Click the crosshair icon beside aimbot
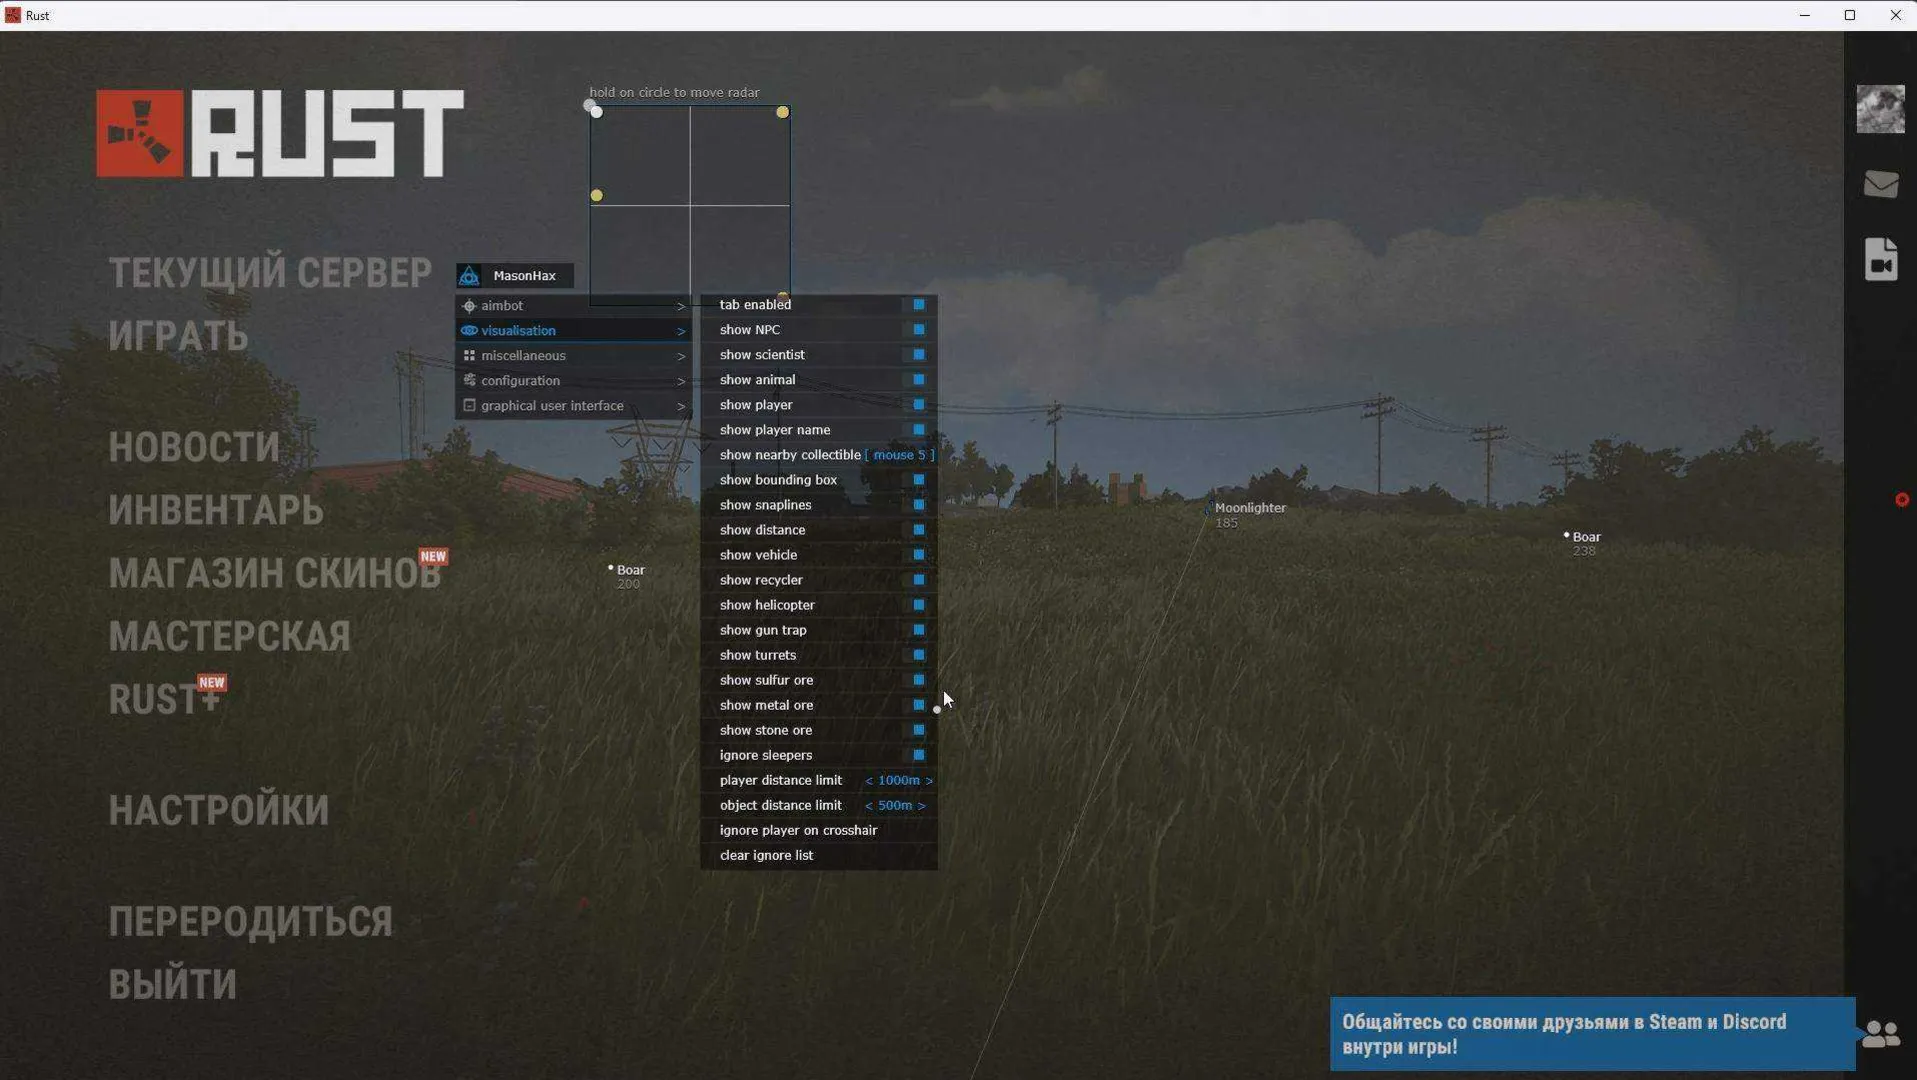Screen dimensions: 1917x1080 [x=468, y=306]
